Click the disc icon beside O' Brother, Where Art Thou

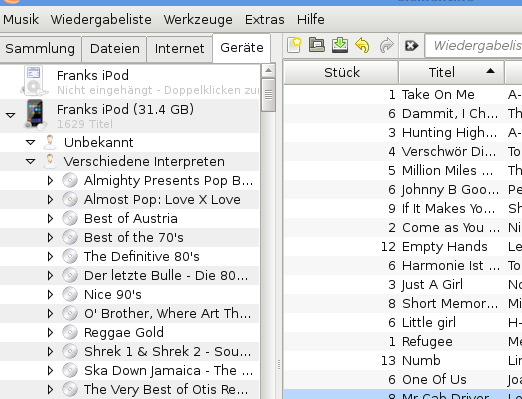click(70, 313)
